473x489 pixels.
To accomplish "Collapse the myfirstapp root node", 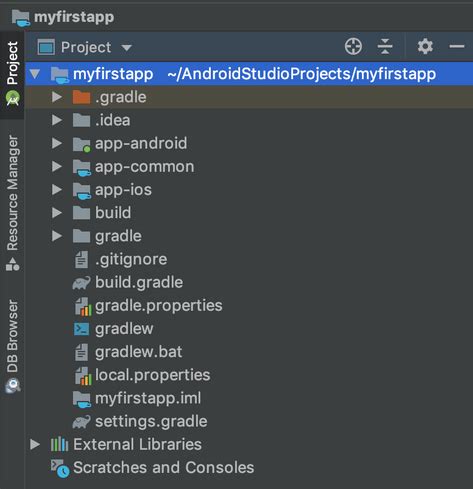I will coord(35,74).
